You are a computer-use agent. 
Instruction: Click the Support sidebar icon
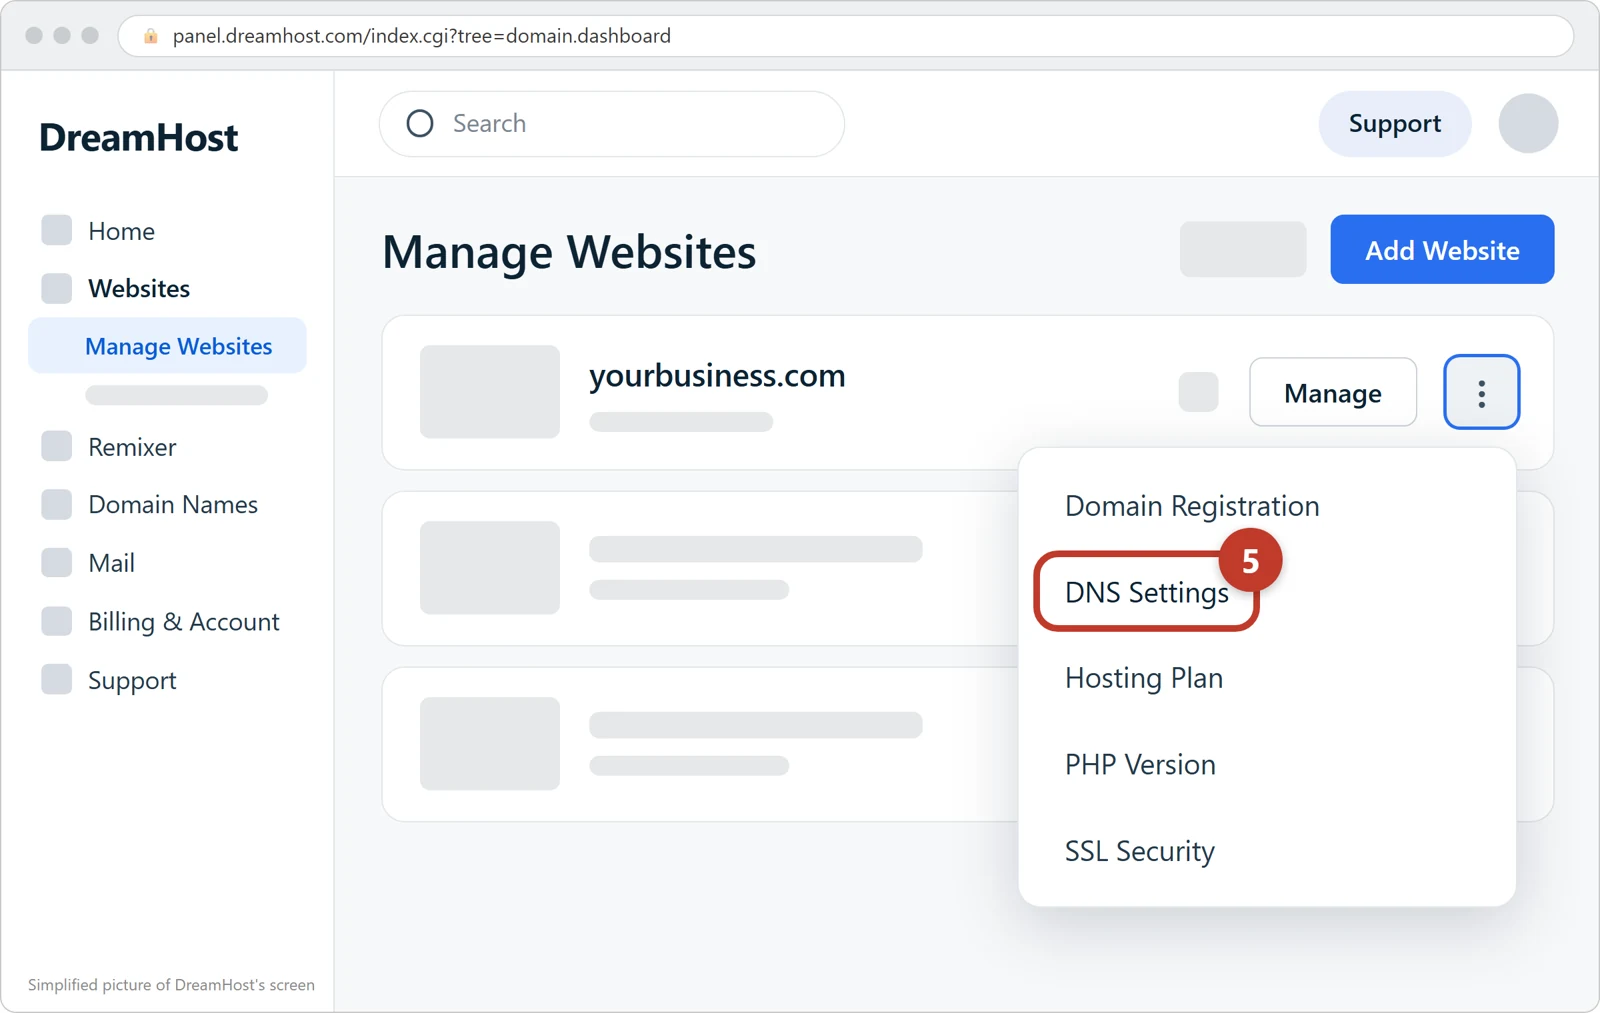[x=57, y=679]
